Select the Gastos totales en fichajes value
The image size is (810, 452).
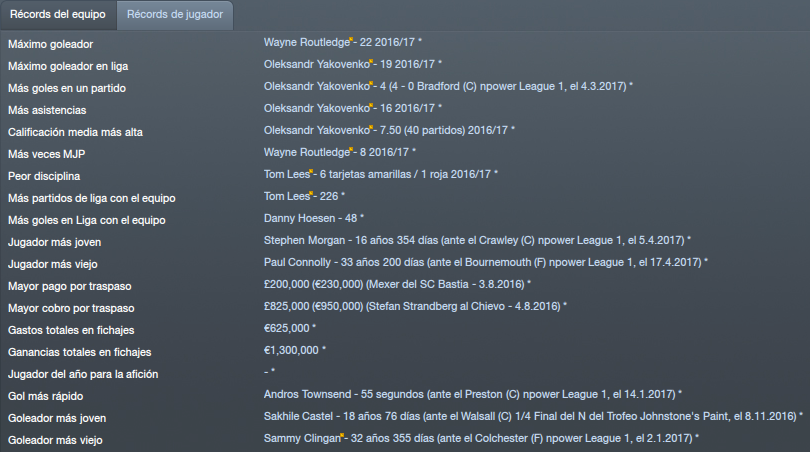tap(289, 328)
